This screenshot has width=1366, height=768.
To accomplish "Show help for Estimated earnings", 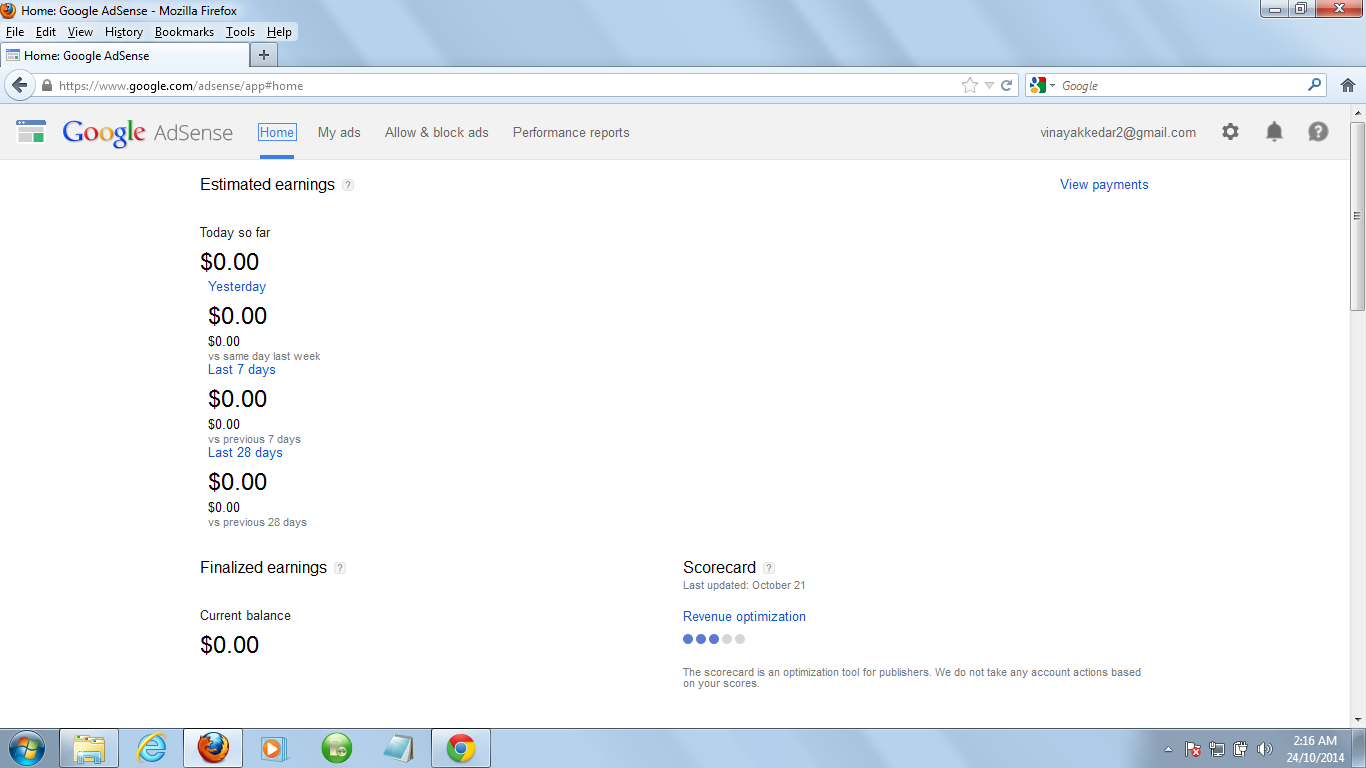I will 348,185.
